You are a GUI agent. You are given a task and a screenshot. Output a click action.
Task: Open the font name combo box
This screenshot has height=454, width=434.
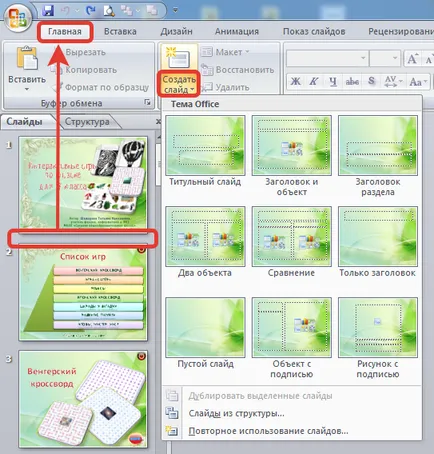pos(327,59)
